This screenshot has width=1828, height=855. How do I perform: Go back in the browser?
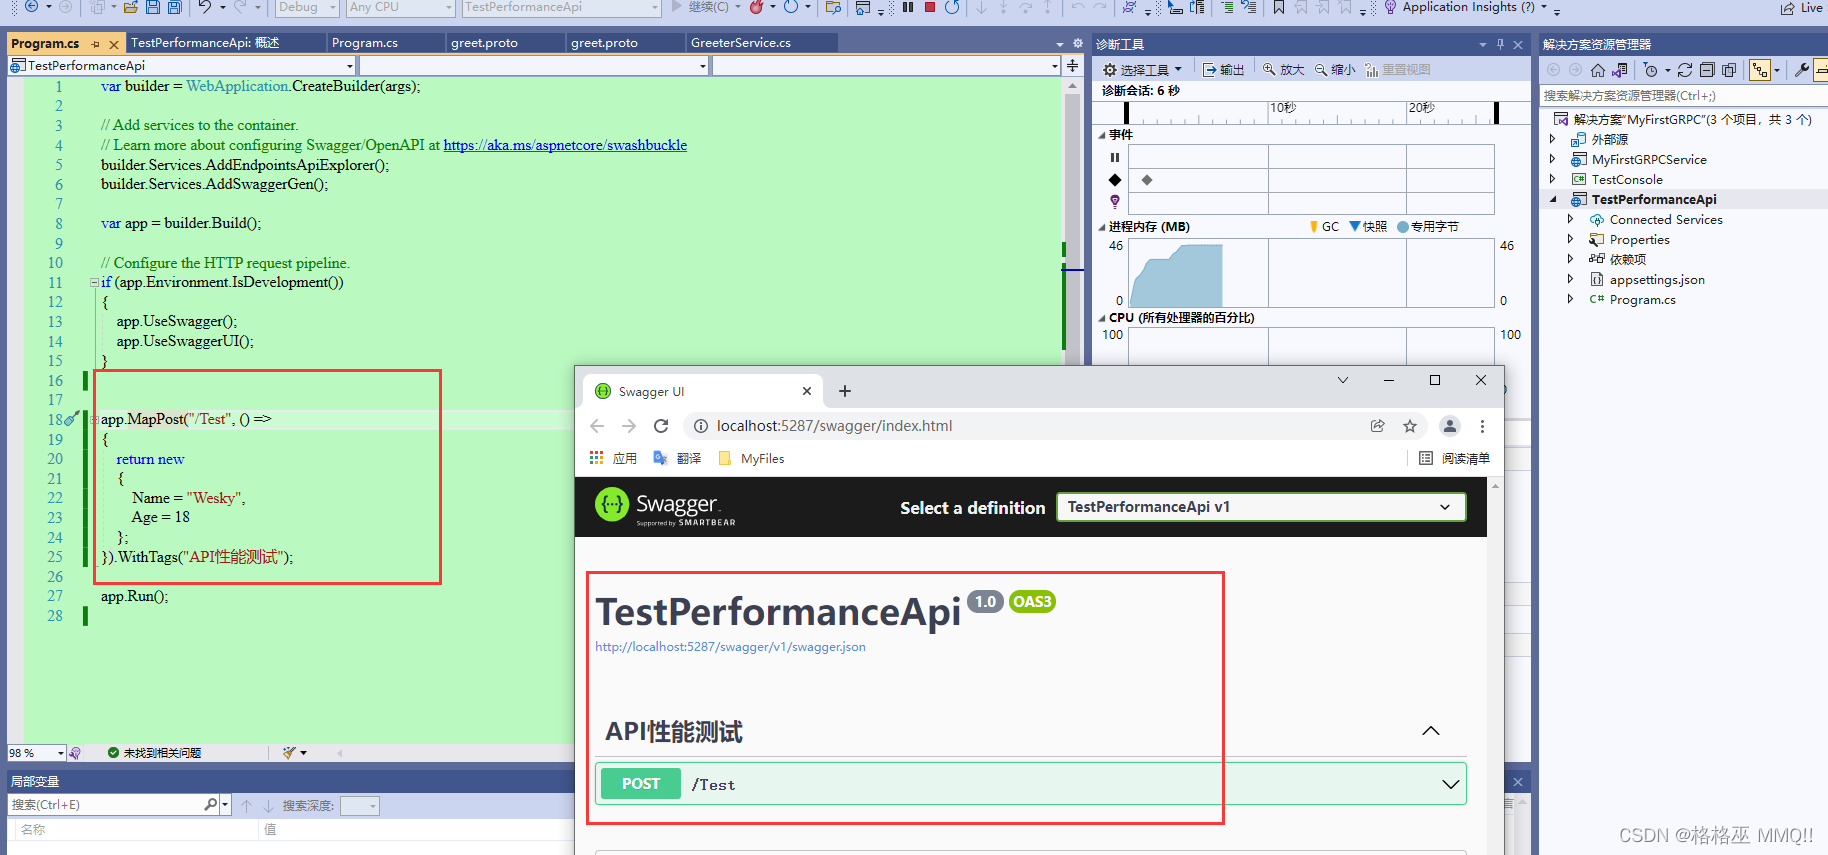(597, 426)
